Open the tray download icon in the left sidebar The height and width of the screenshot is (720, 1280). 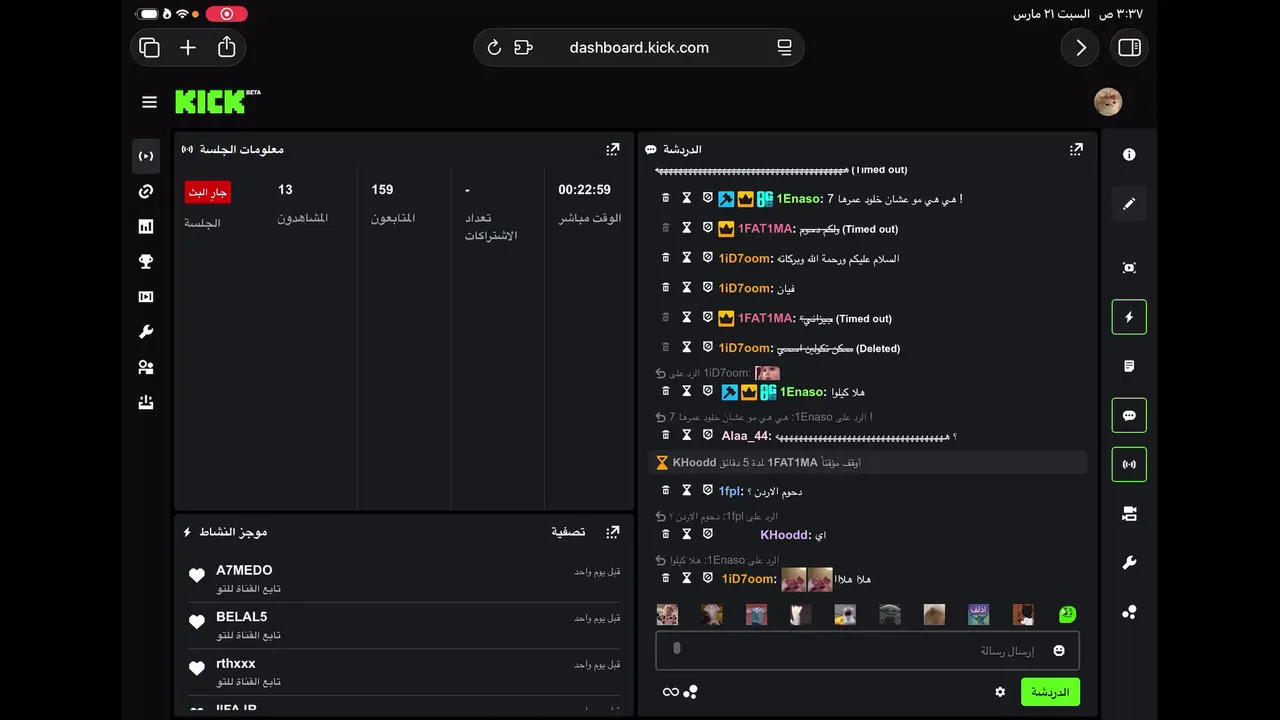pyautogui.click(x=146, y=403)
